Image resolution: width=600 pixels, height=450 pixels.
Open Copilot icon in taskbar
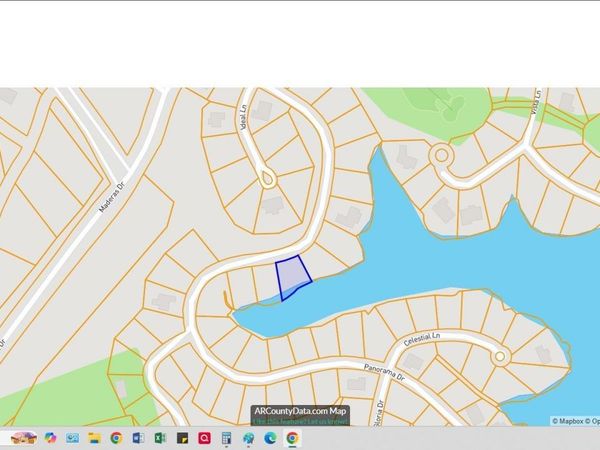pyautogui.click(x=50, y=438)
